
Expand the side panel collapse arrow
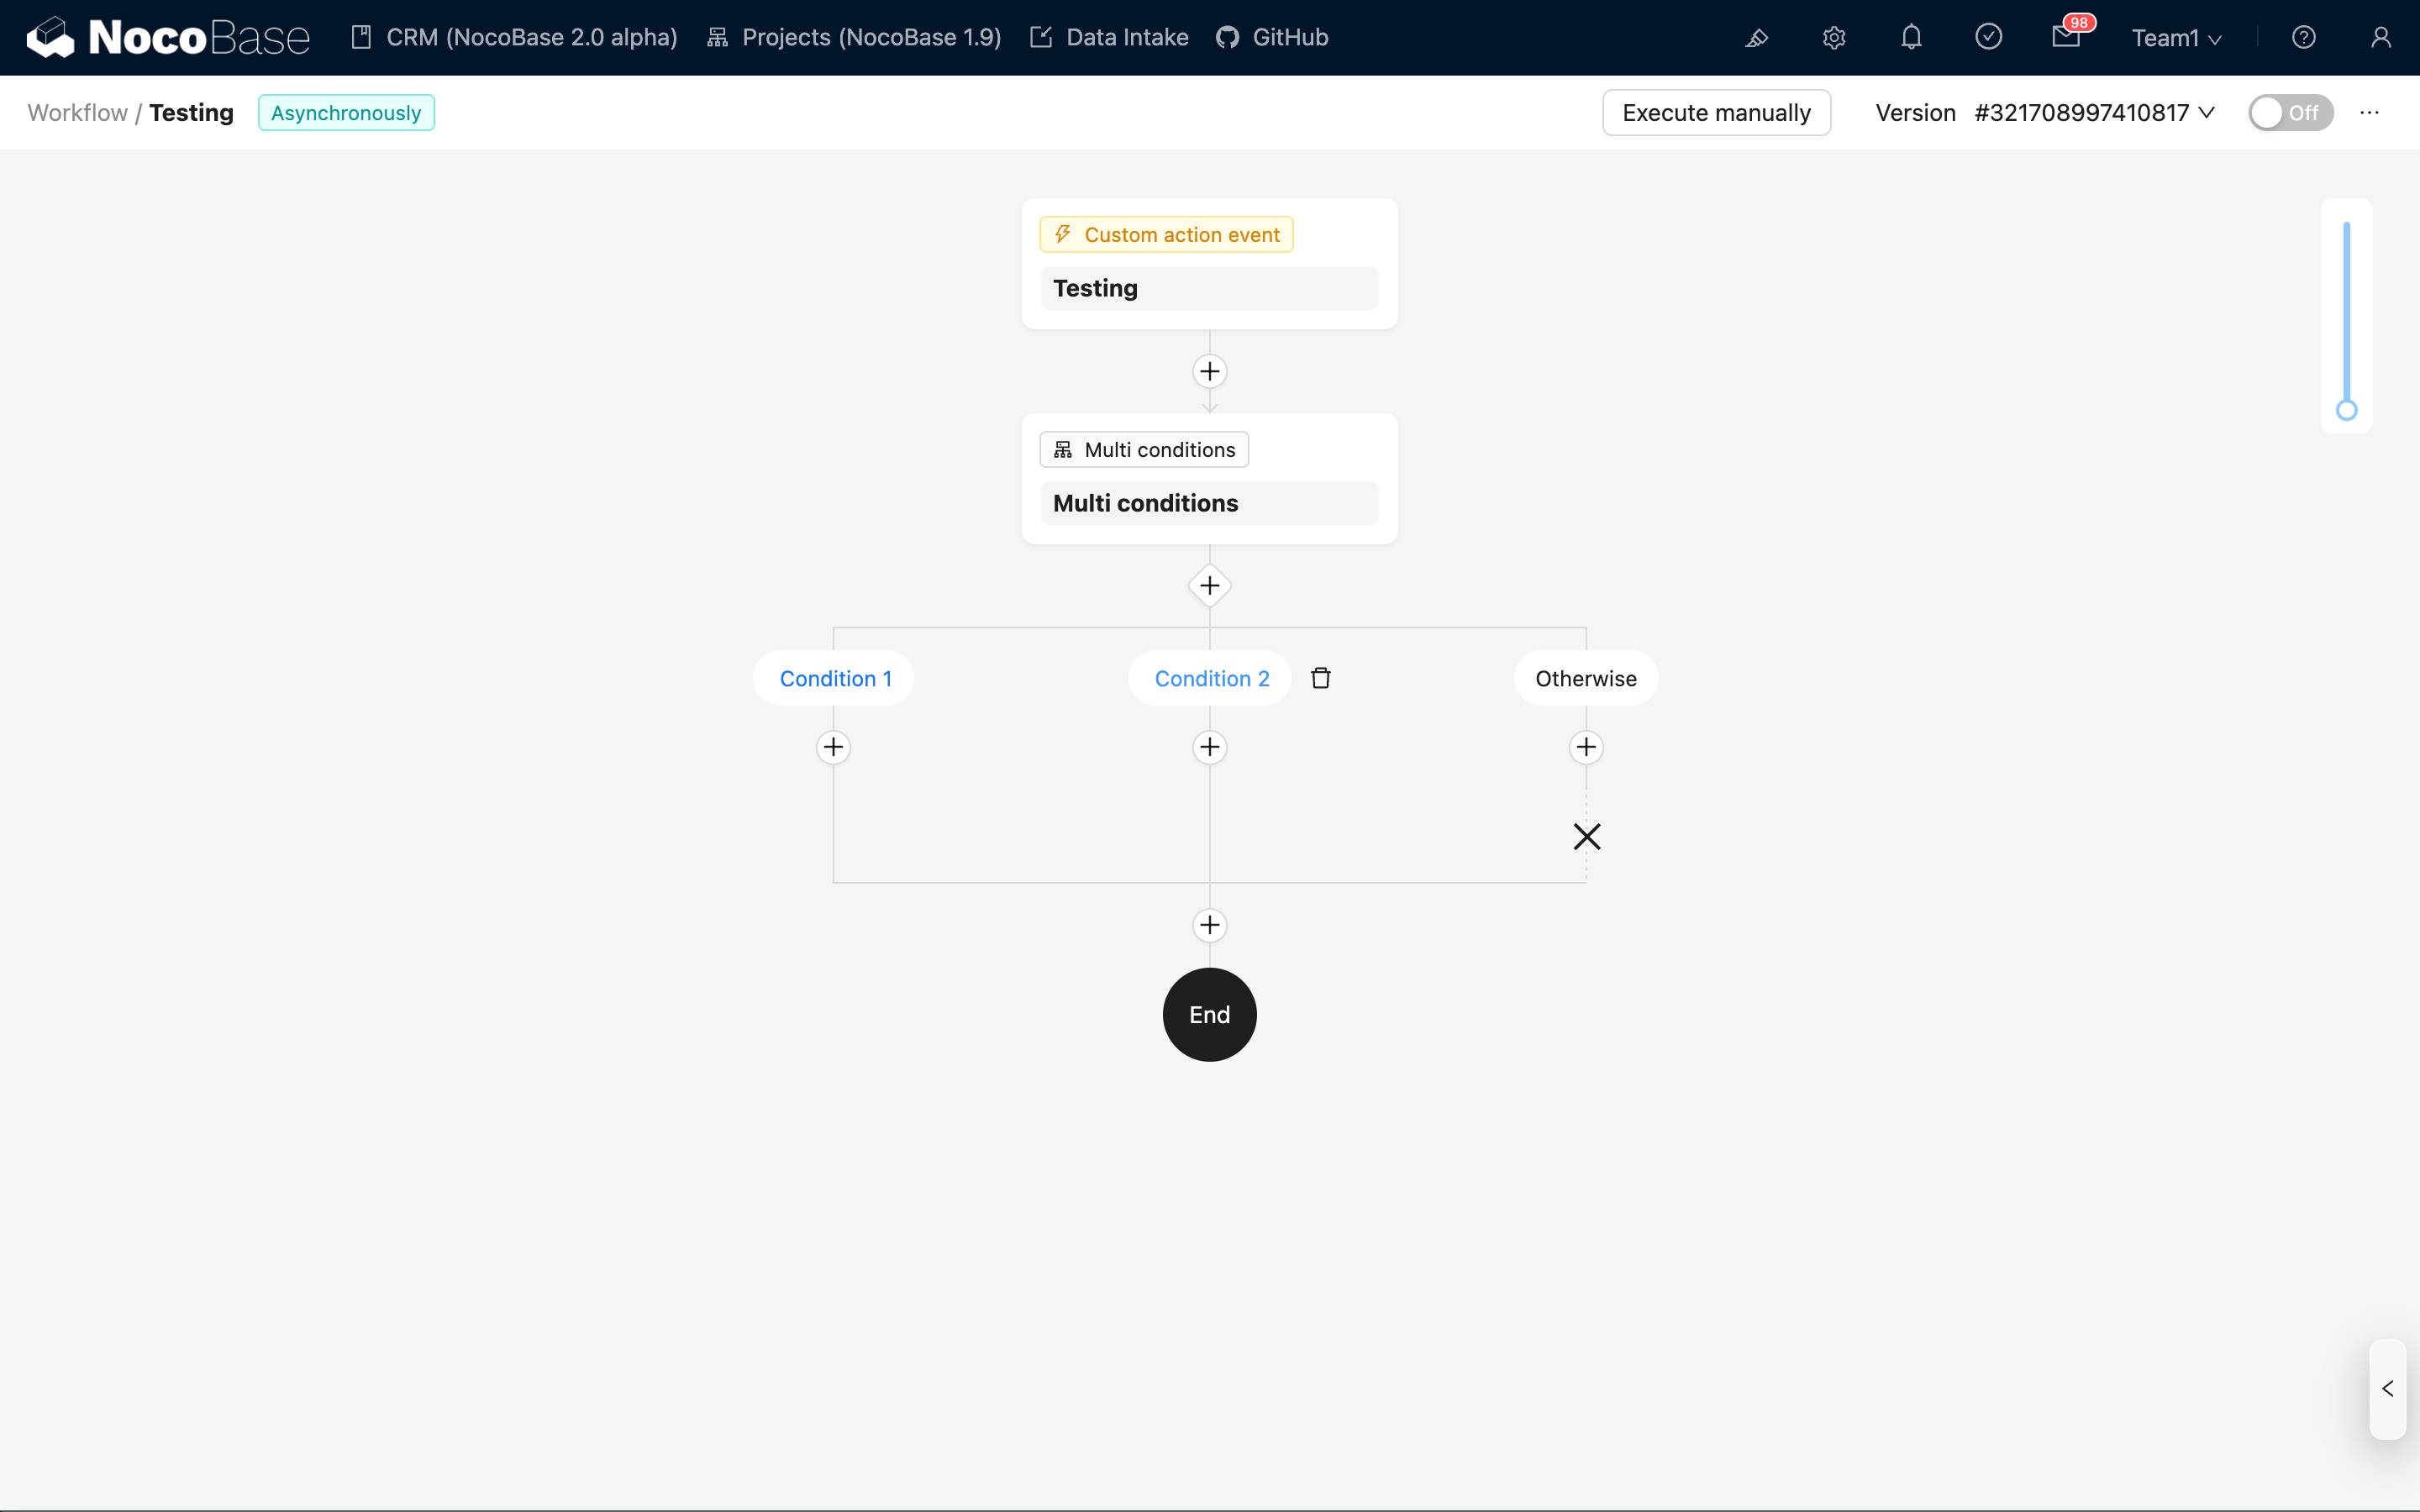coord(2387,1389)
